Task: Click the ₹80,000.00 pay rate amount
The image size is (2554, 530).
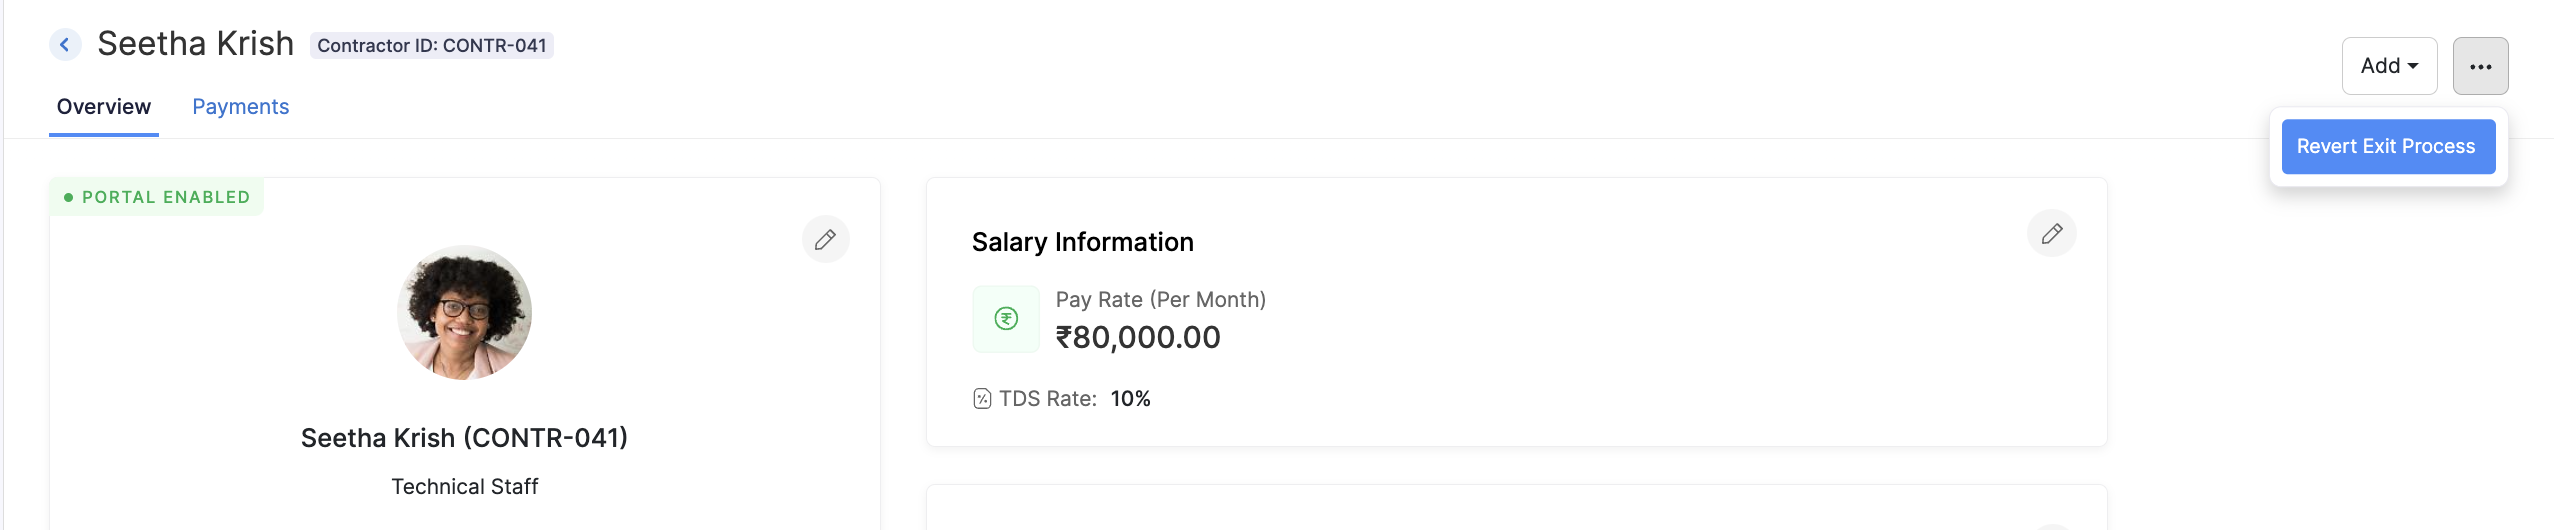Action: point(1138,337)
